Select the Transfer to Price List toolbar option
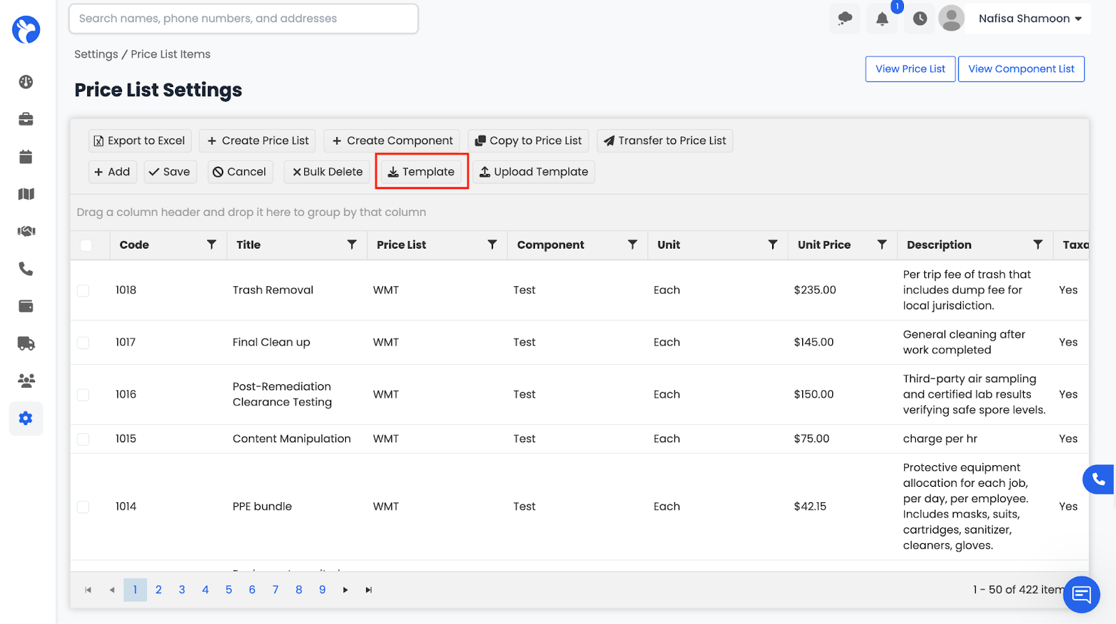 [x=664, y=140]
